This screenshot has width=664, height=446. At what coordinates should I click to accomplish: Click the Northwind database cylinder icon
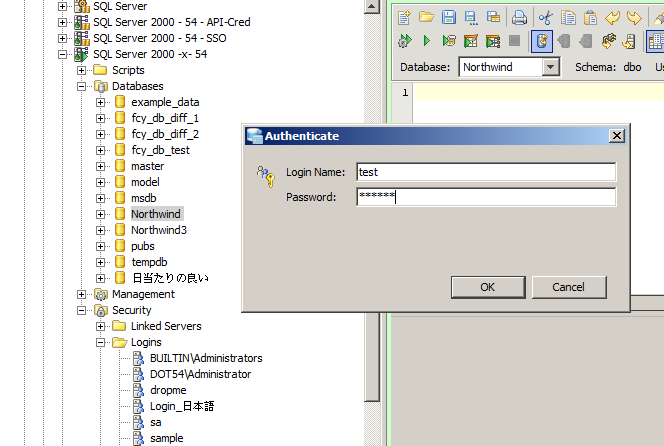(x=120, y=213)
